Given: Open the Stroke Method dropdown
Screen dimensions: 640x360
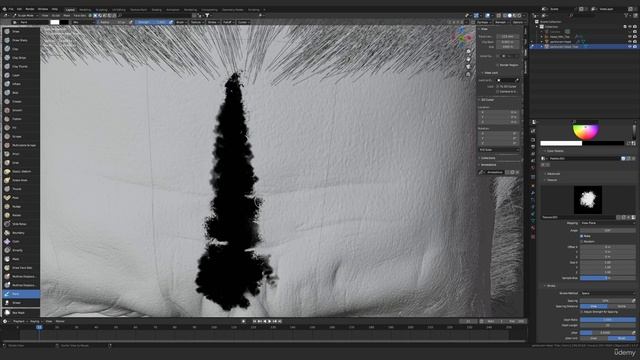Looking at the screenshot, I should [607, 293].
